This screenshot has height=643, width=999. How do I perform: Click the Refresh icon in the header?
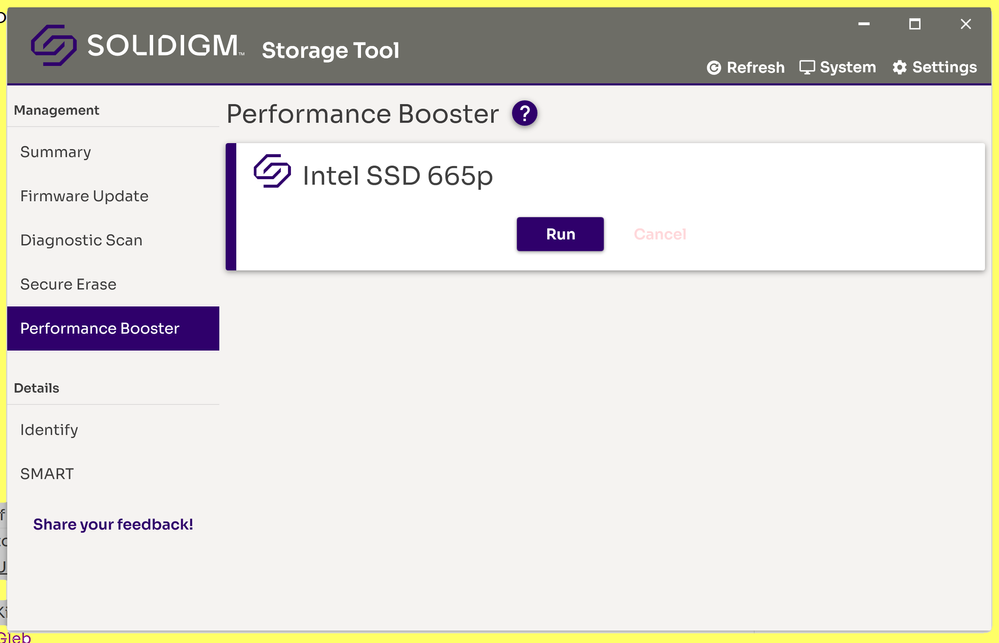tap(714, 68)
